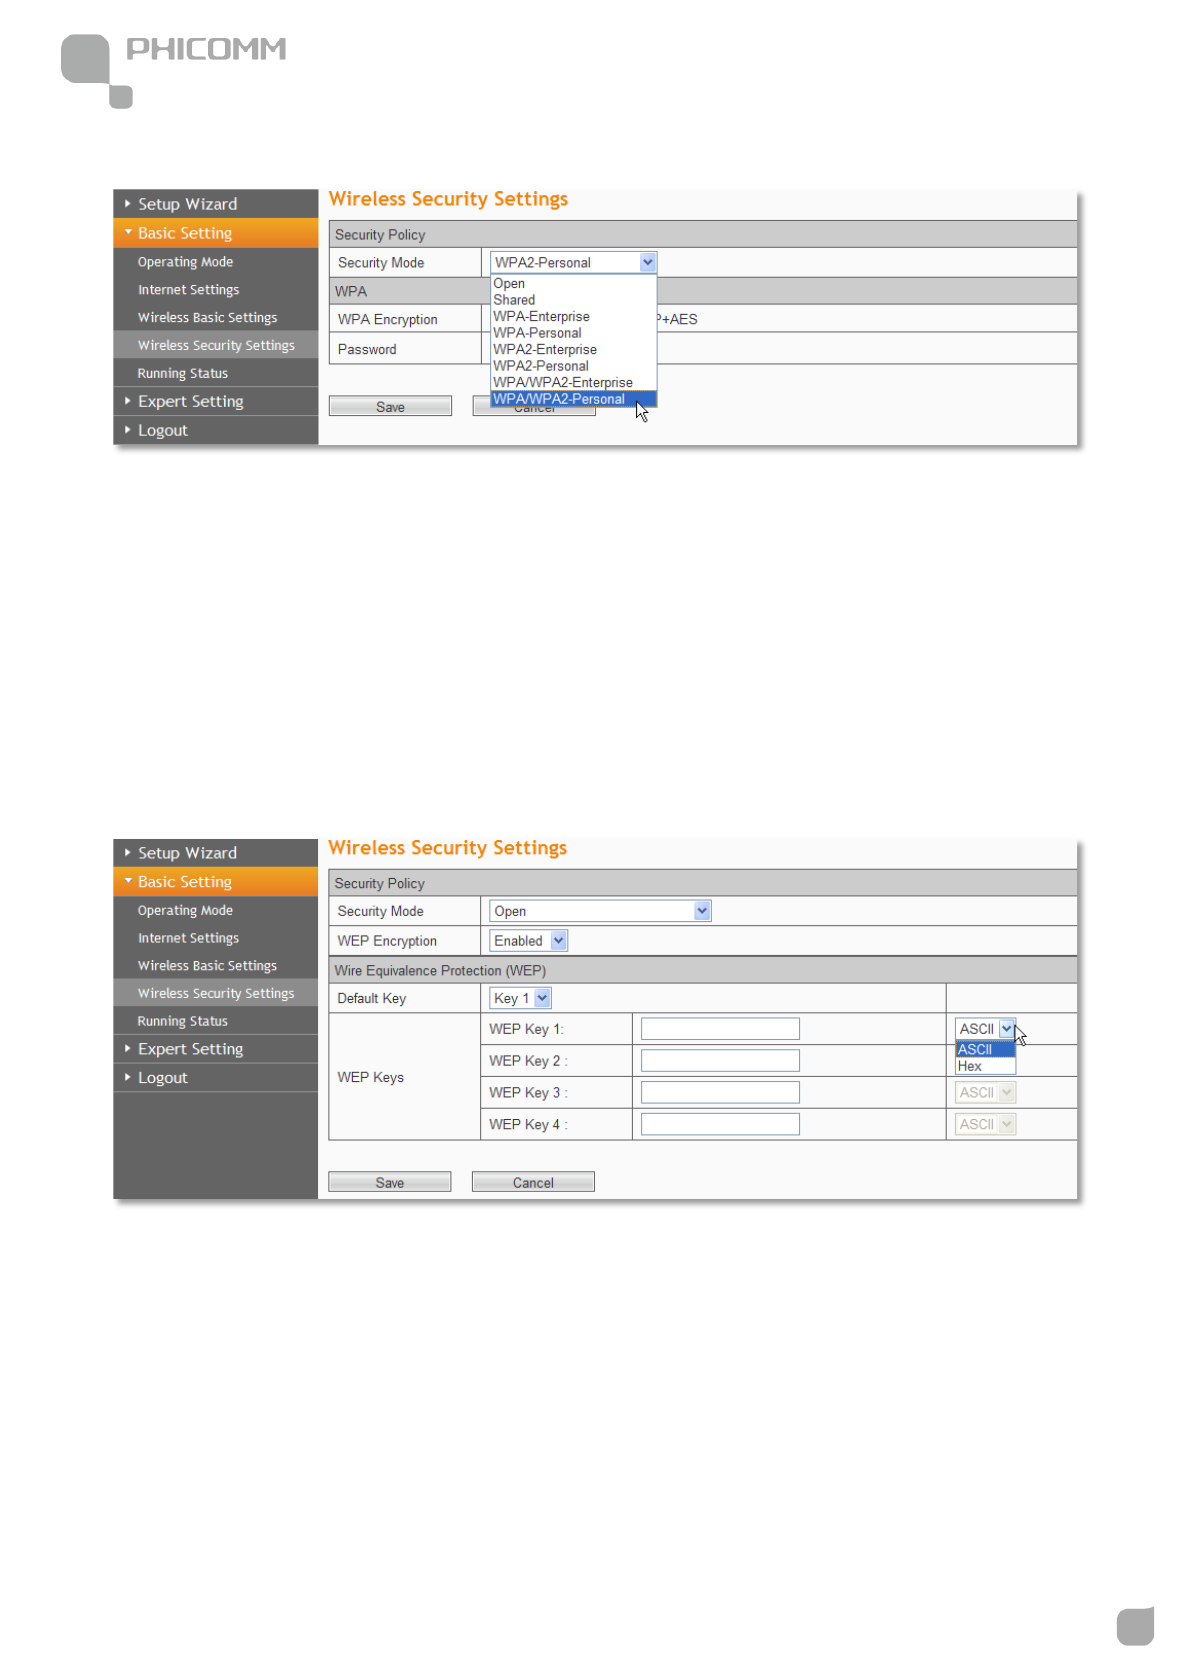Screen dimensions: 1191x1680
Task: Collapse Basic Setting in bottom panel sidebar
Action: [x=215, y=881]
